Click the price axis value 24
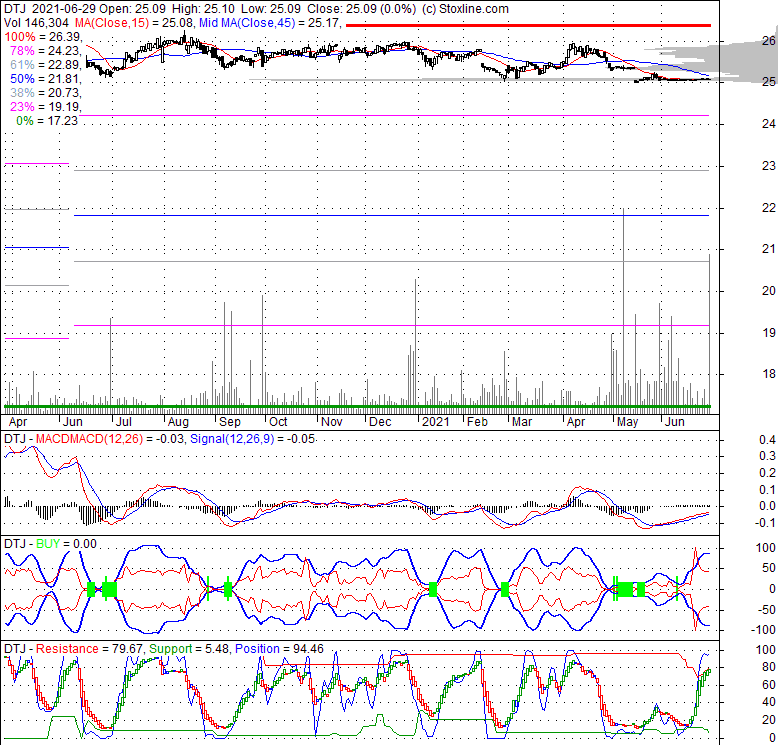Screen dimensions: 780x745 pyautogui.click(x=769, y=124)
